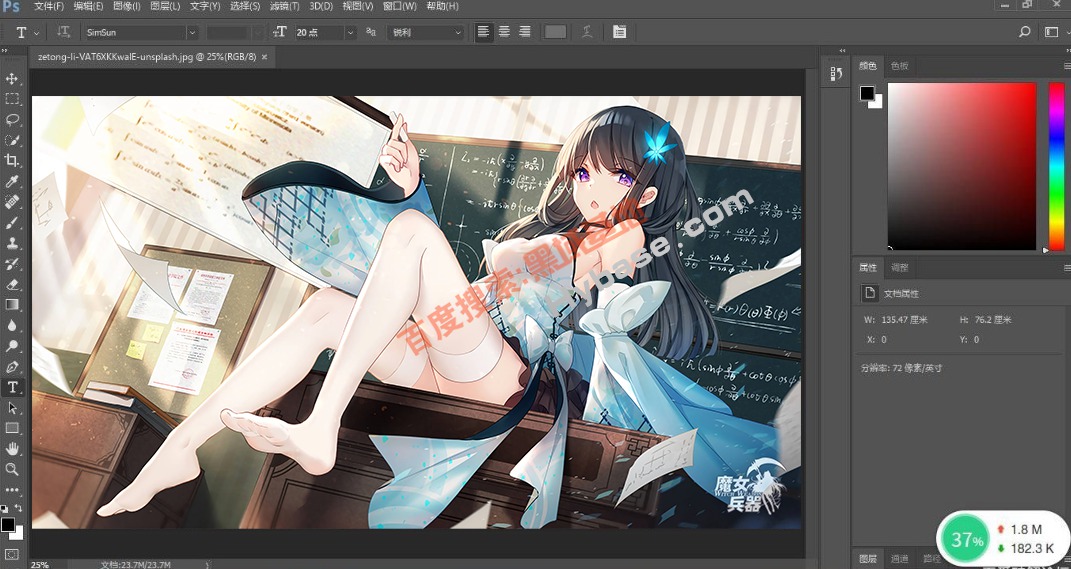This screenshot has height=569, width=1071.
Task: Open the Color panel flyout menu
Action: click(x=1066, y=66)
